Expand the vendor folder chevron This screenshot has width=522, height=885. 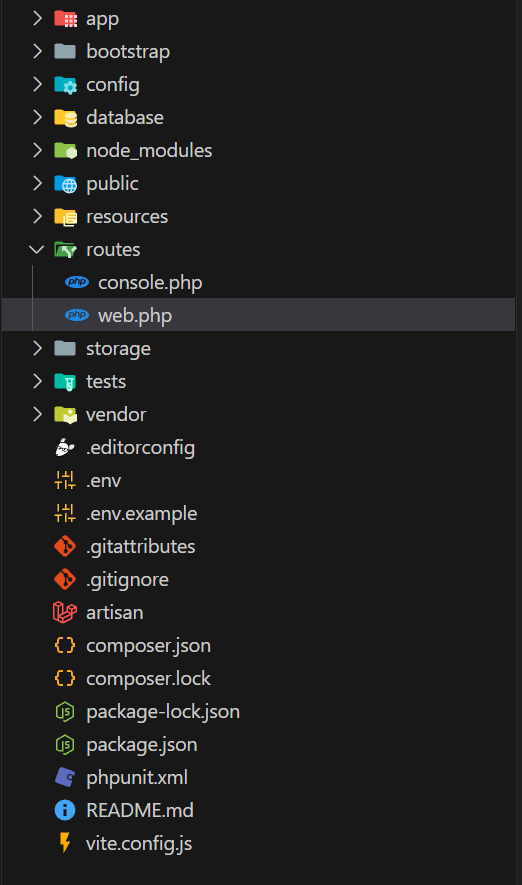click(x=37, y=415)
